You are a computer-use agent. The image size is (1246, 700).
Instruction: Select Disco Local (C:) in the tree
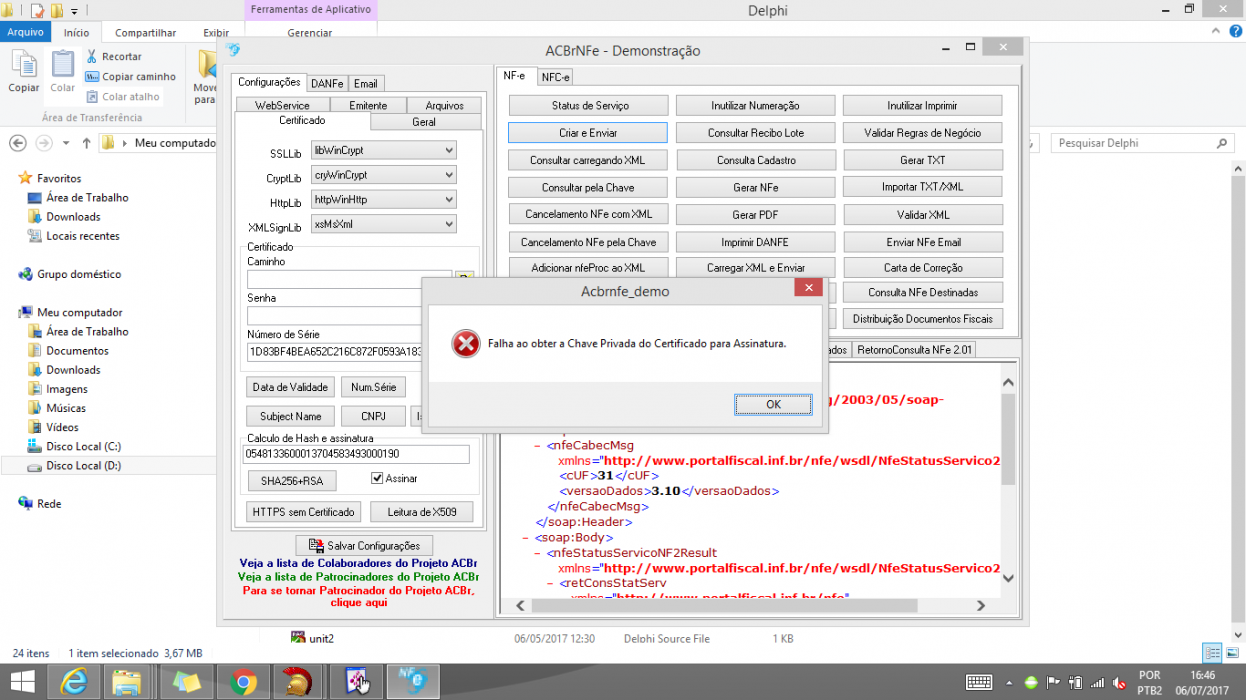click(x=83, y=446)
